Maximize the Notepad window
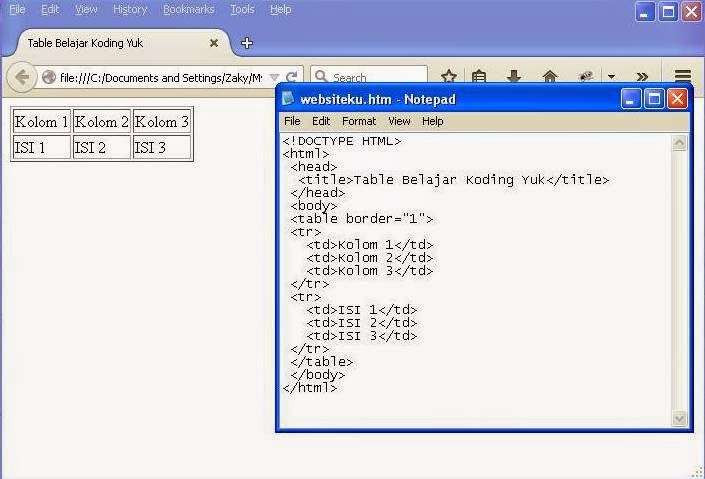Screen dimensions: 705x479 (654, 98)
